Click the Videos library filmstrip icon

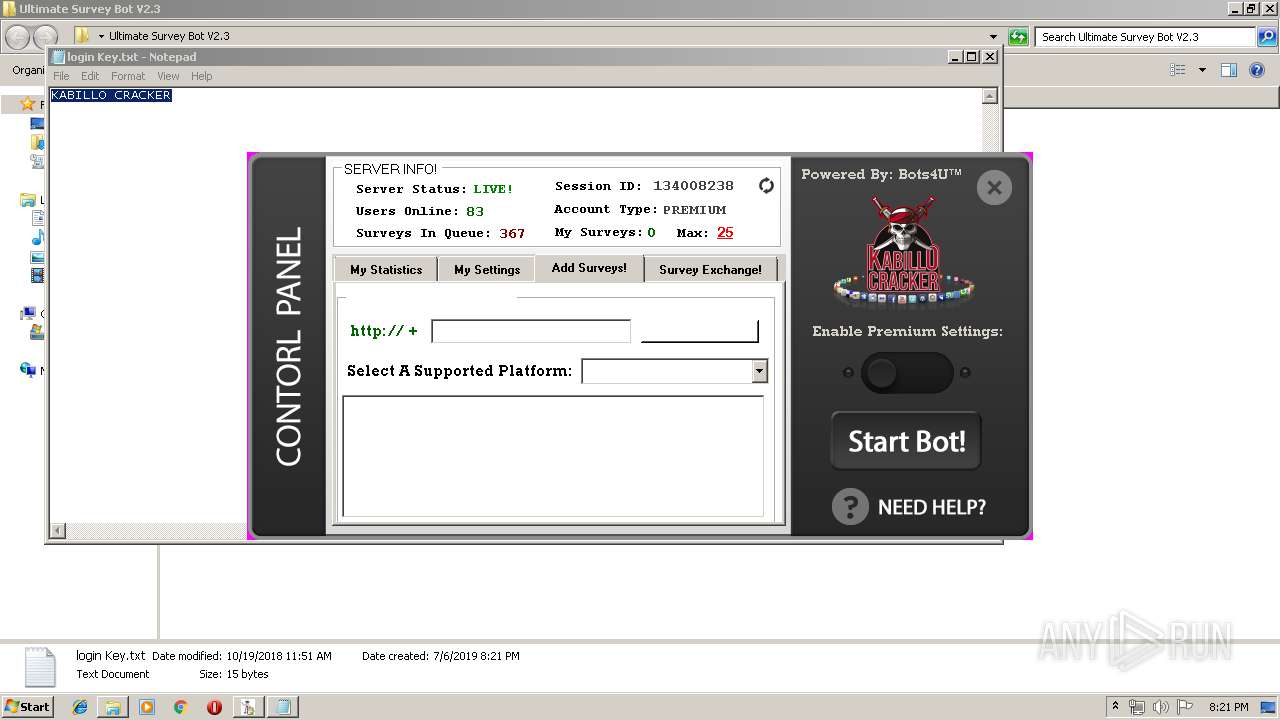(x=37, y=275)
